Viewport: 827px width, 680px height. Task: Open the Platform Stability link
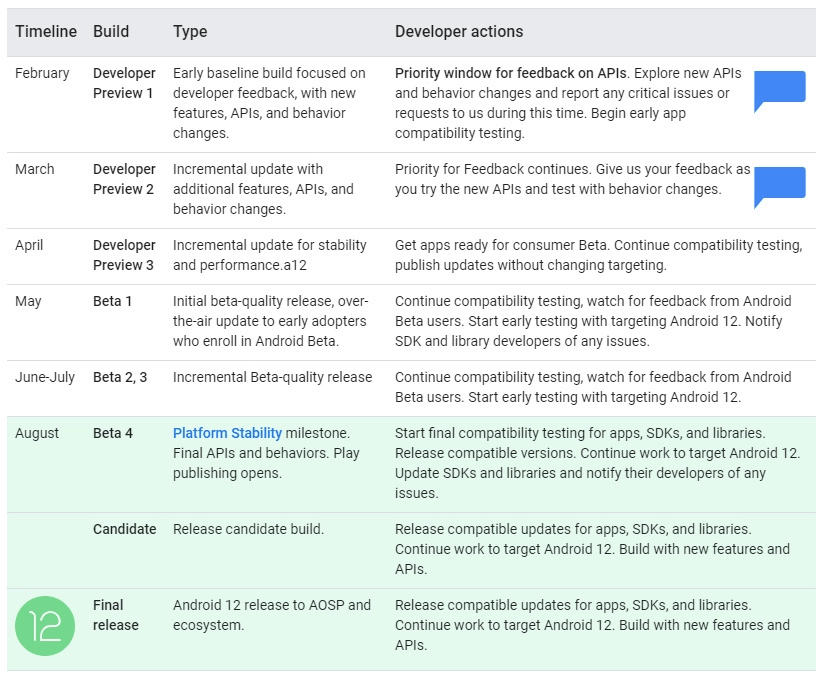coord(227,433)
